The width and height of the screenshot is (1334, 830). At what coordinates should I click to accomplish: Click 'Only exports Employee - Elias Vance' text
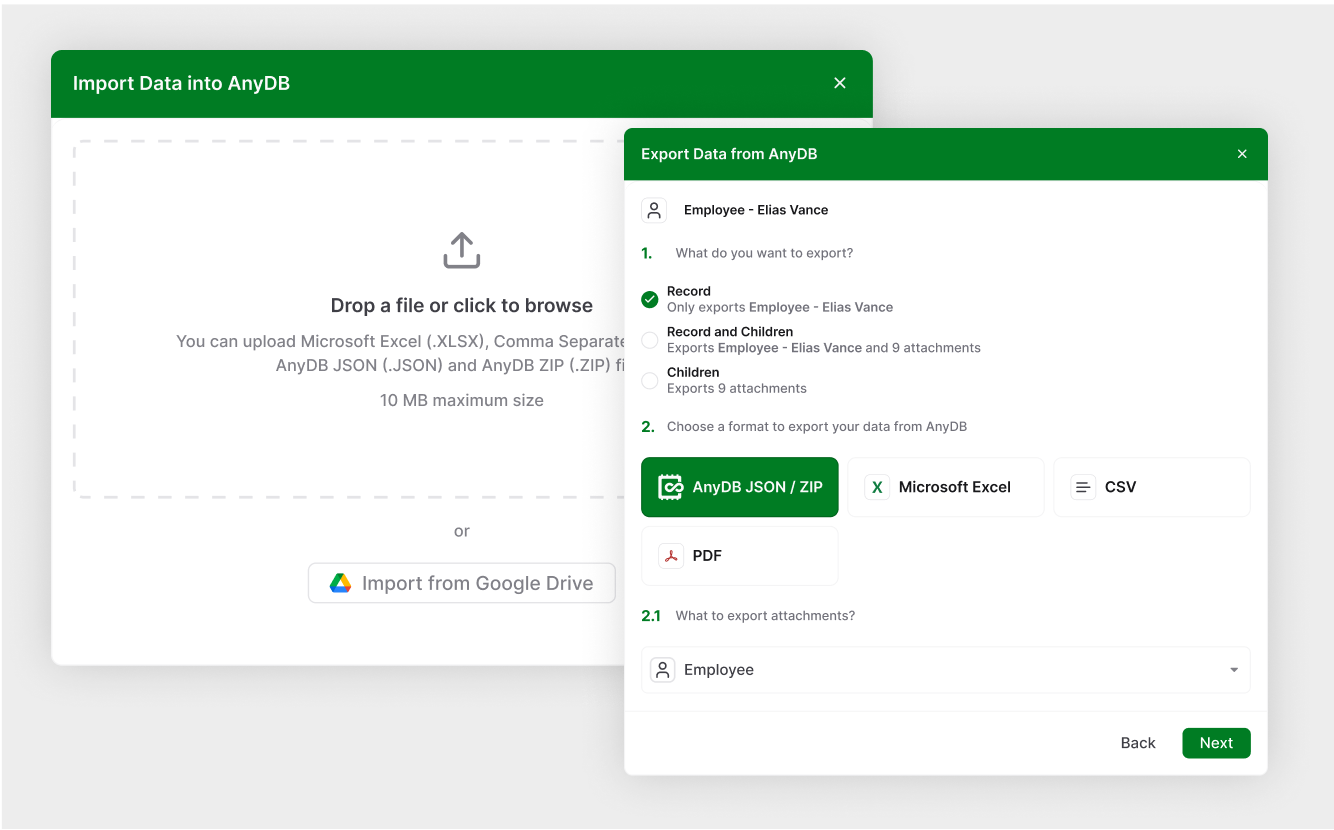coord(780,307)
